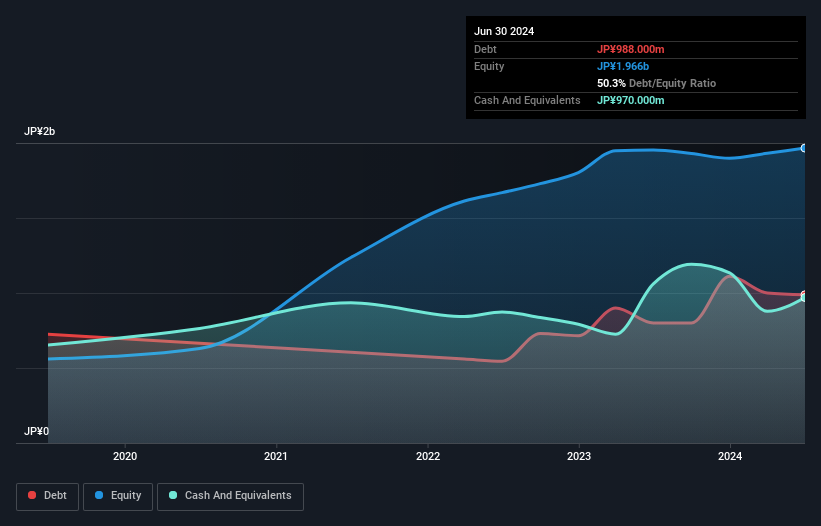Click the 2024 x-axis label
This screenshot has width=821, height=526.
click(730, 456)
